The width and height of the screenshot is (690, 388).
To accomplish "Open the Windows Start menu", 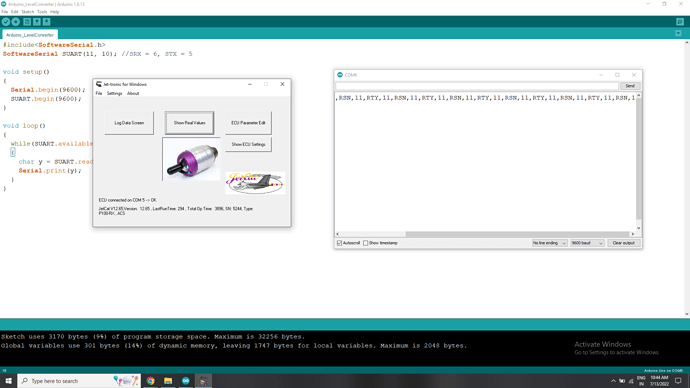I will 8,381.
